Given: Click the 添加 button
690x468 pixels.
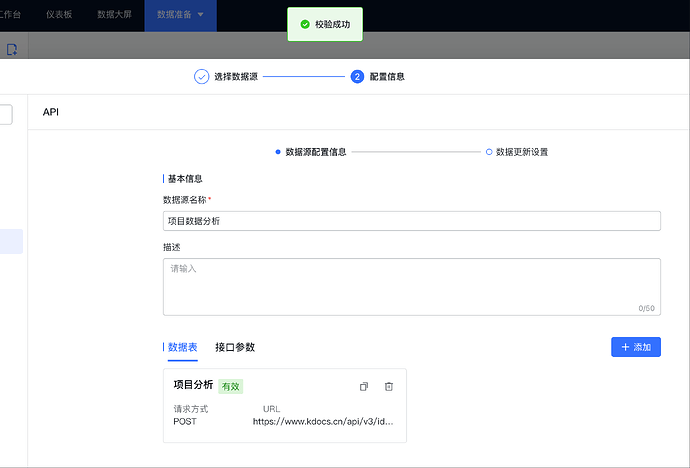Looking at the screenshot, I should point(636,347).
